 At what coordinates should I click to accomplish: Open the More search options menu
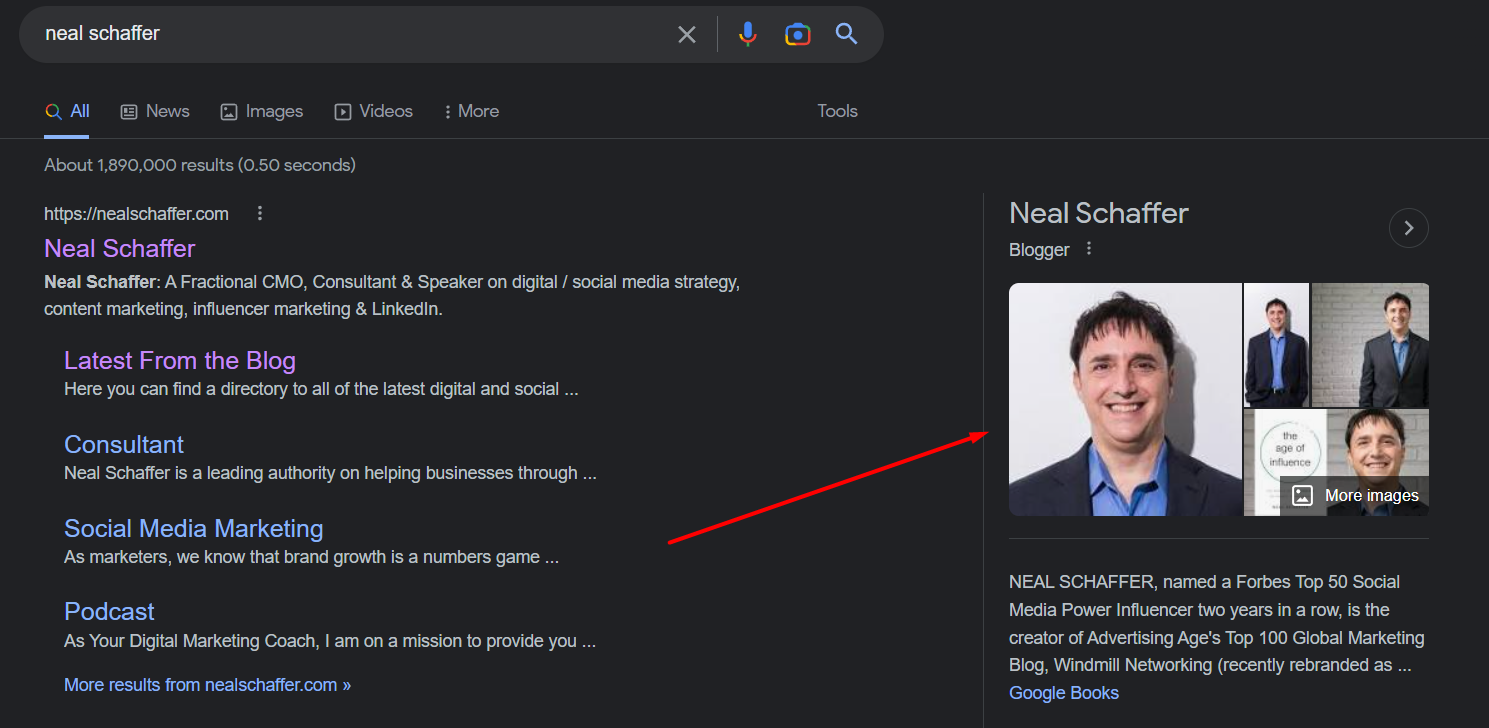471,111
